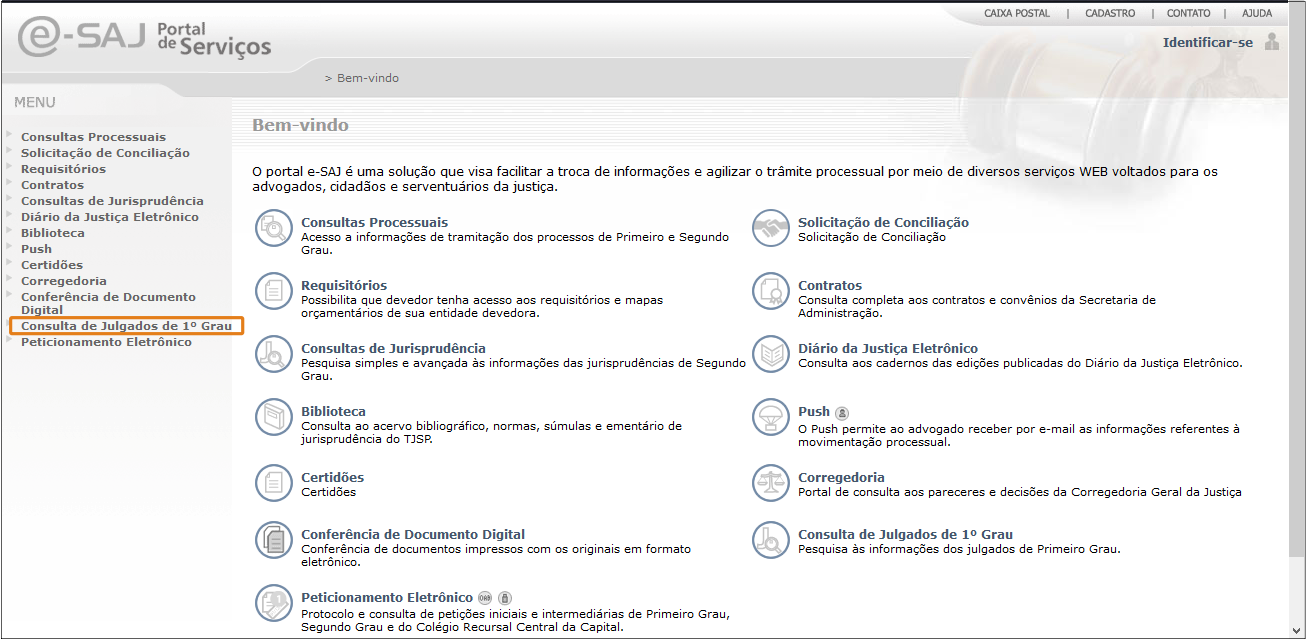Click the padlock badge beside Peticionamento Eletrônico heading
Image resolution: width=1306 pixels, height=640 pixels.
(505, 598)
